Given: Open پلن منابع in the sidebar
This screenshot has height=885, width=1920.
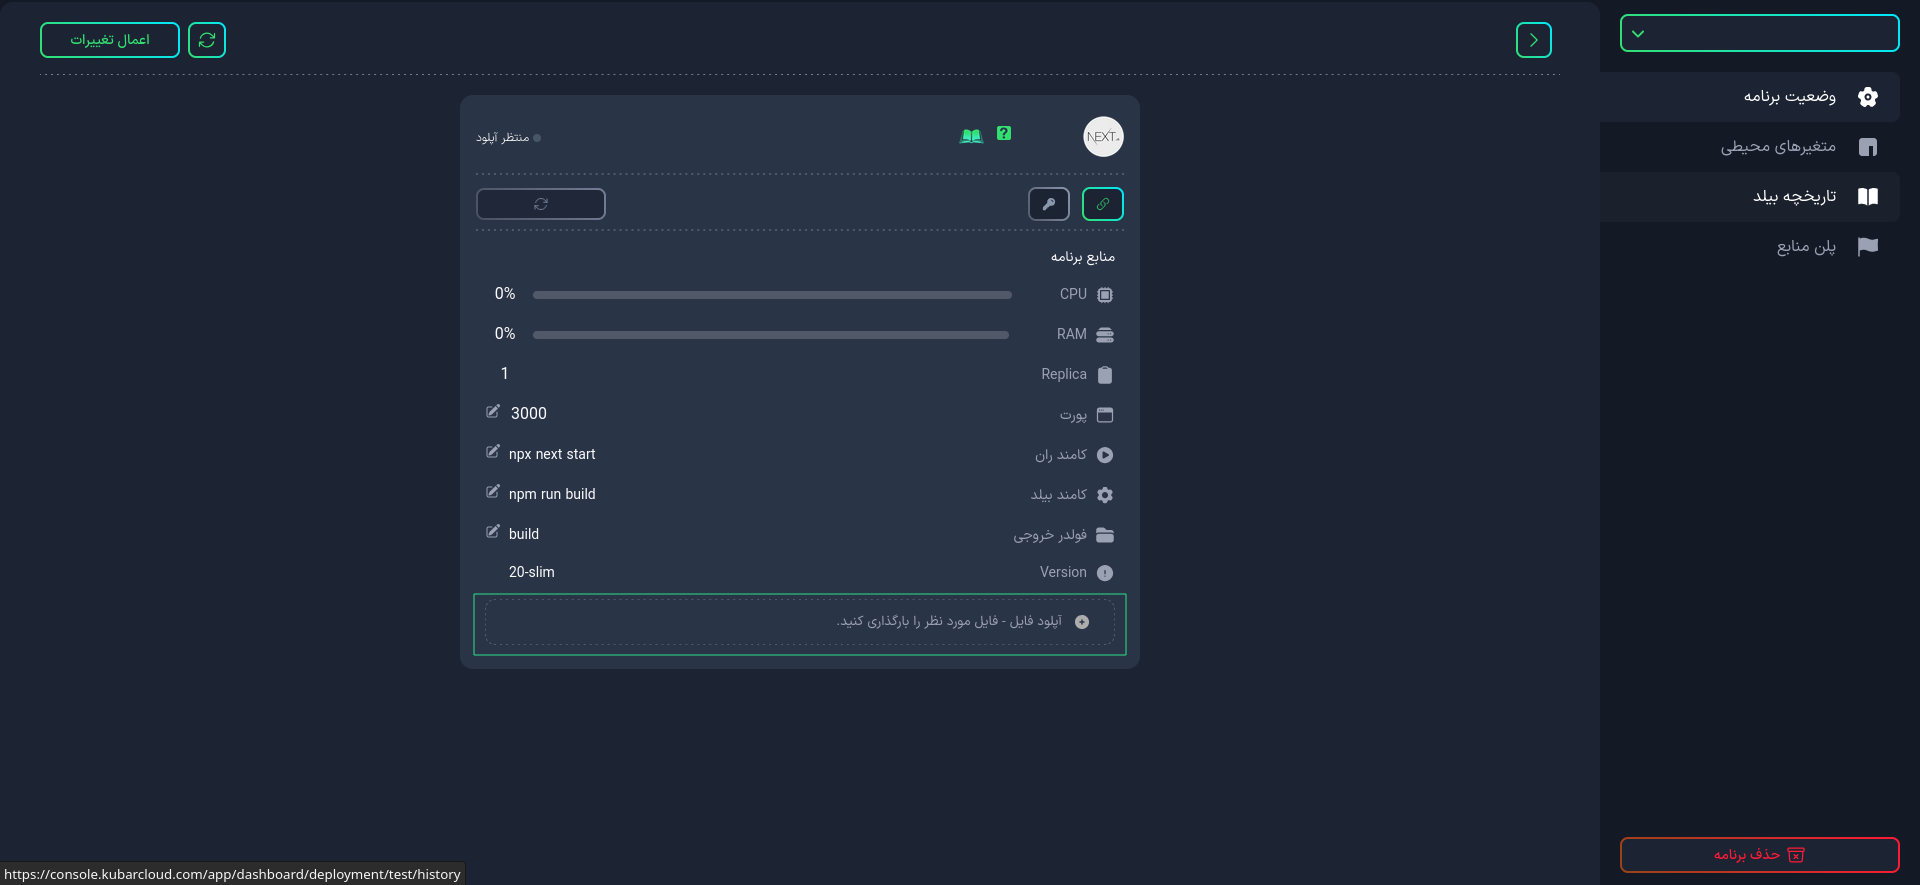Looking at the screenshot, I should (1750, 247).
